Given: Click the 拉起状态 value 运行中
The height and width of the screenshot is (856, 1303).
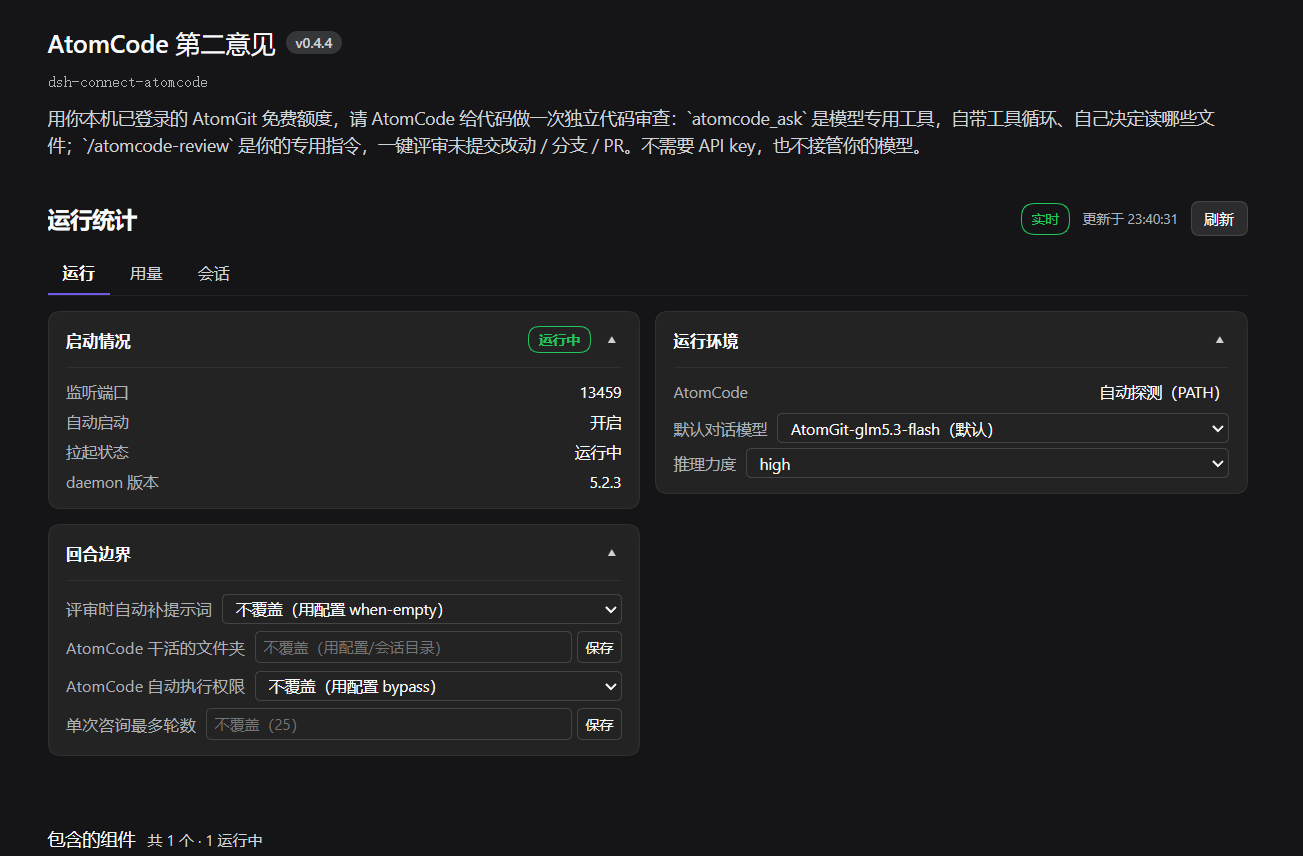Looking at the screenshot, I should (598, 453).
